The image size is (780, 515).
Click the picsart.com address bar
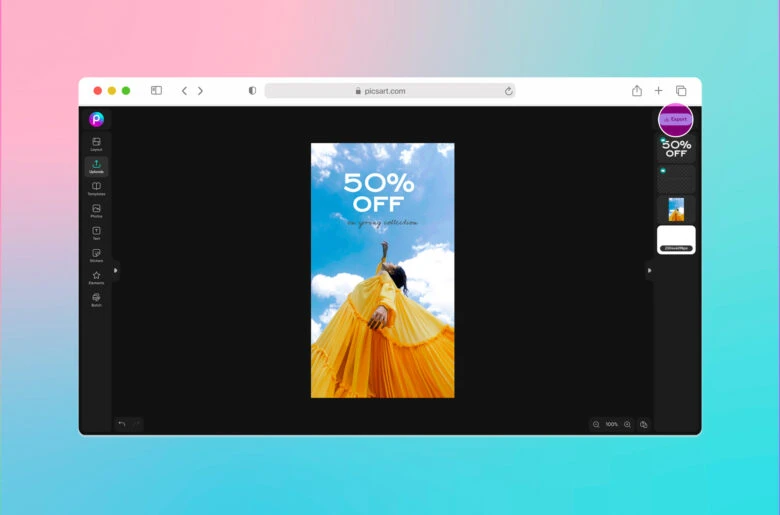pos(390,91)
